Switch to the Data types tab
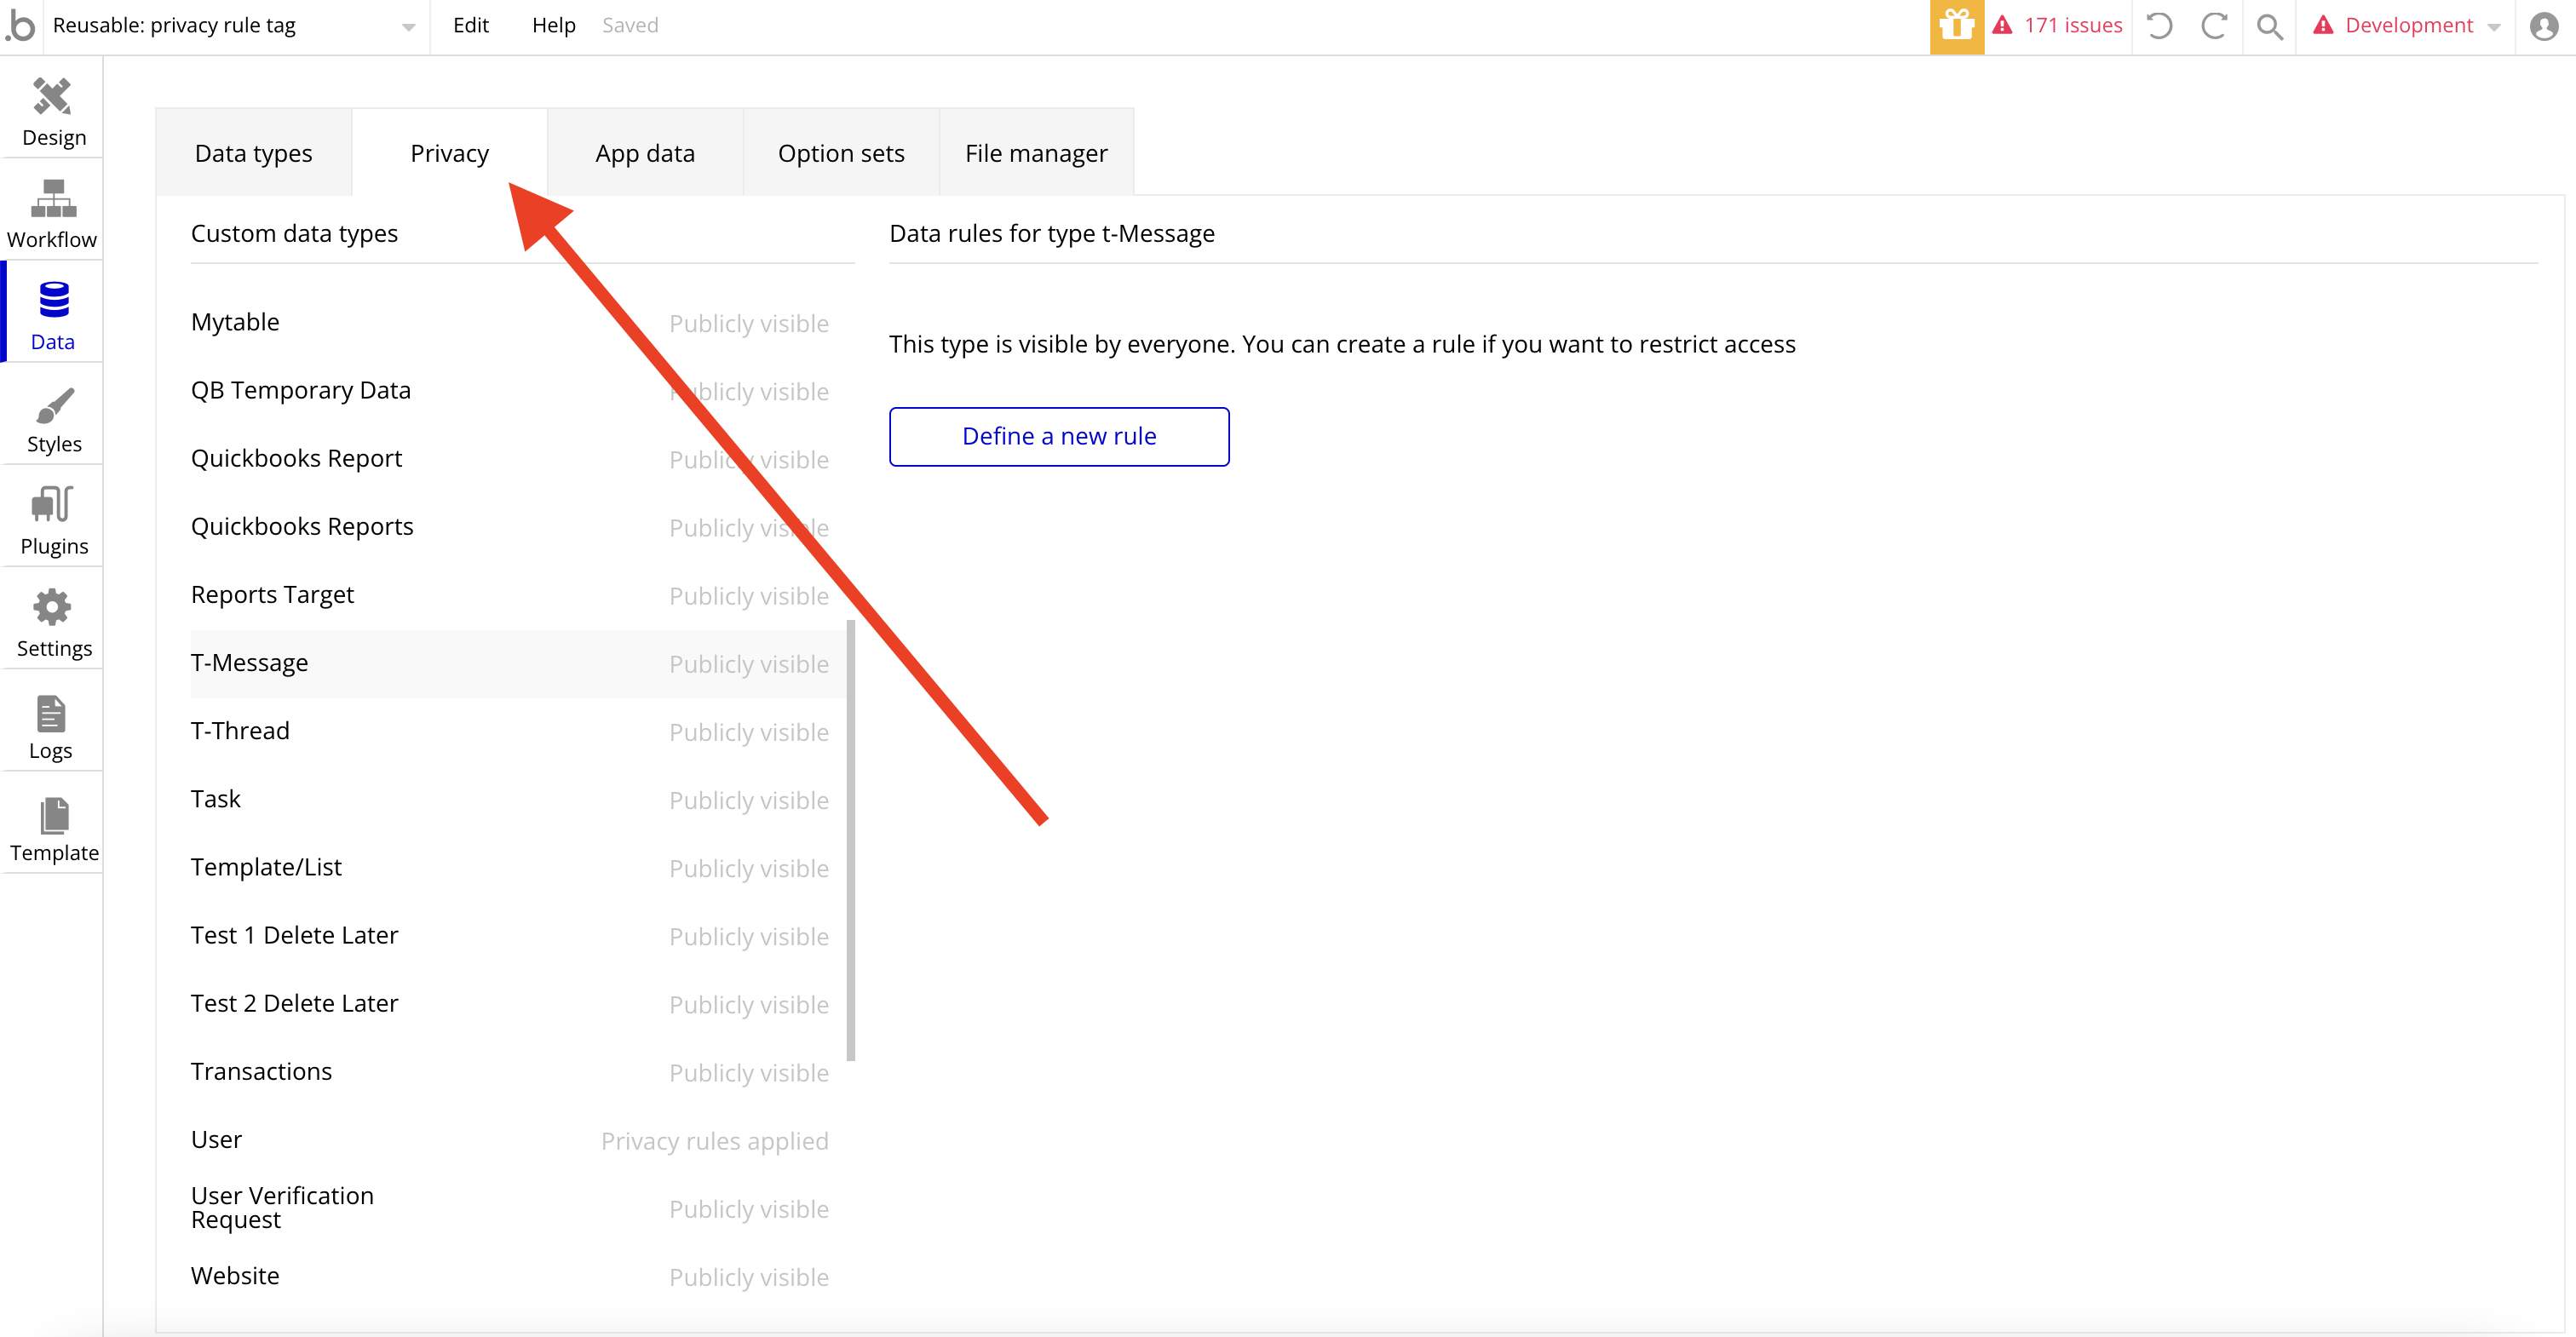 coord(253,153)
